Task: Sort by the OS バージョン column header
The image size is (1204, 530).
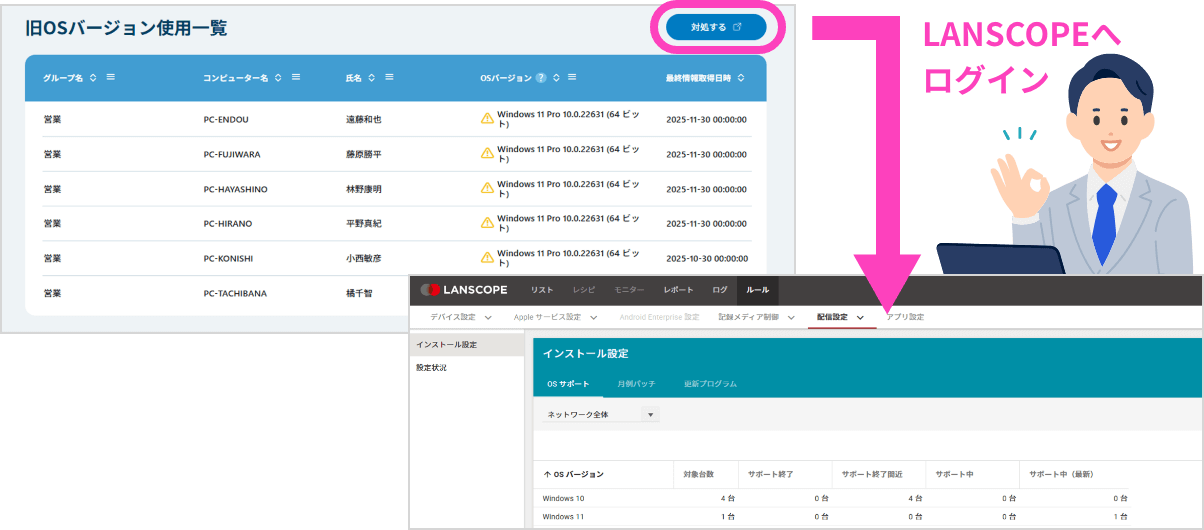Action: tap(574, 474)
